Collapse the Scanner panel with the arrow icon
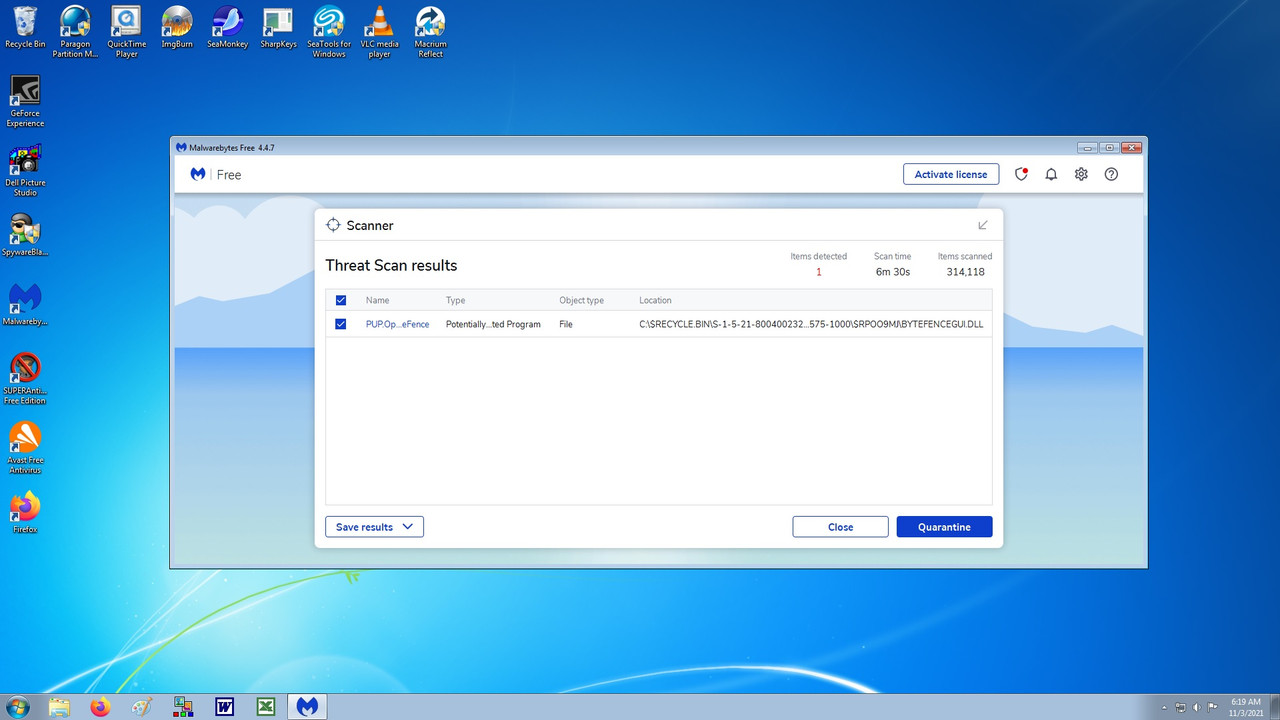Image resolution: width=1280 pixels, height=720 pixels. coord(983,225)
